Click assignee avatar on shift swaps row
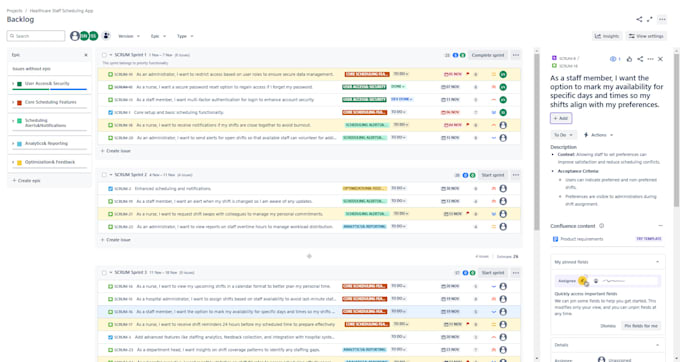Image resolution: width=680 pixels, height=362 pixels. (503, 214)
